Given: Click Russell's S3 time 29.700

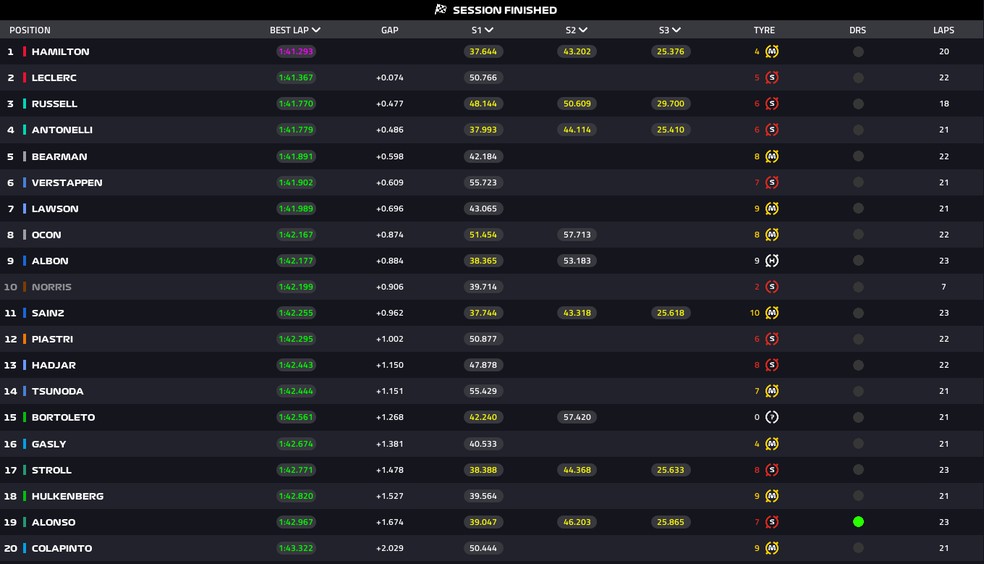Looking at the screenshot, I should (x=670, y=104).
